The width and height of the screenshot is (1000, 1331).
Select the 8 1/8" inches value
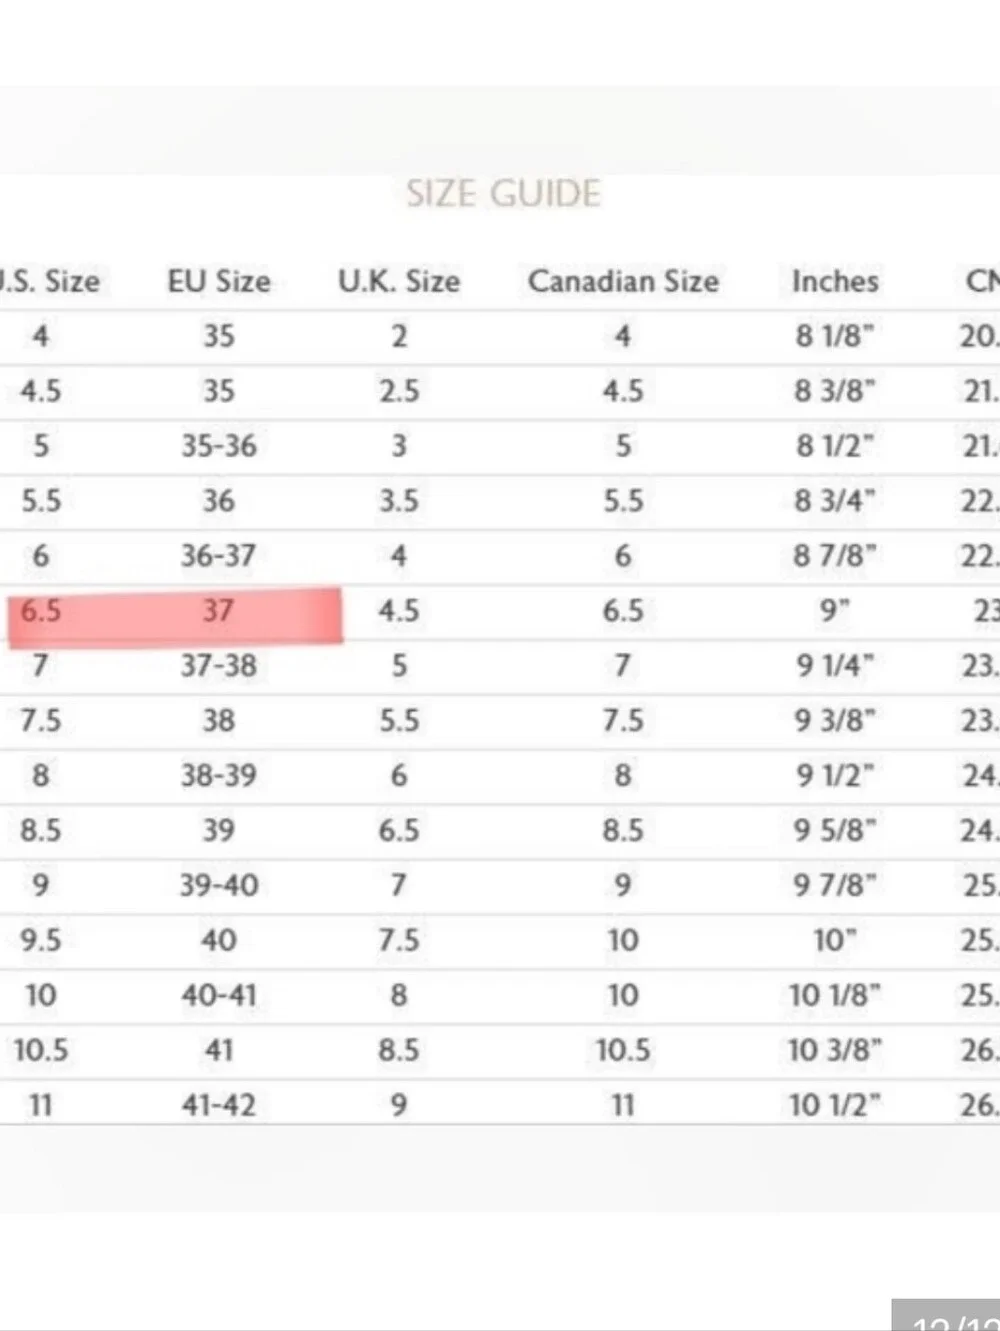(x=835, y=336)
